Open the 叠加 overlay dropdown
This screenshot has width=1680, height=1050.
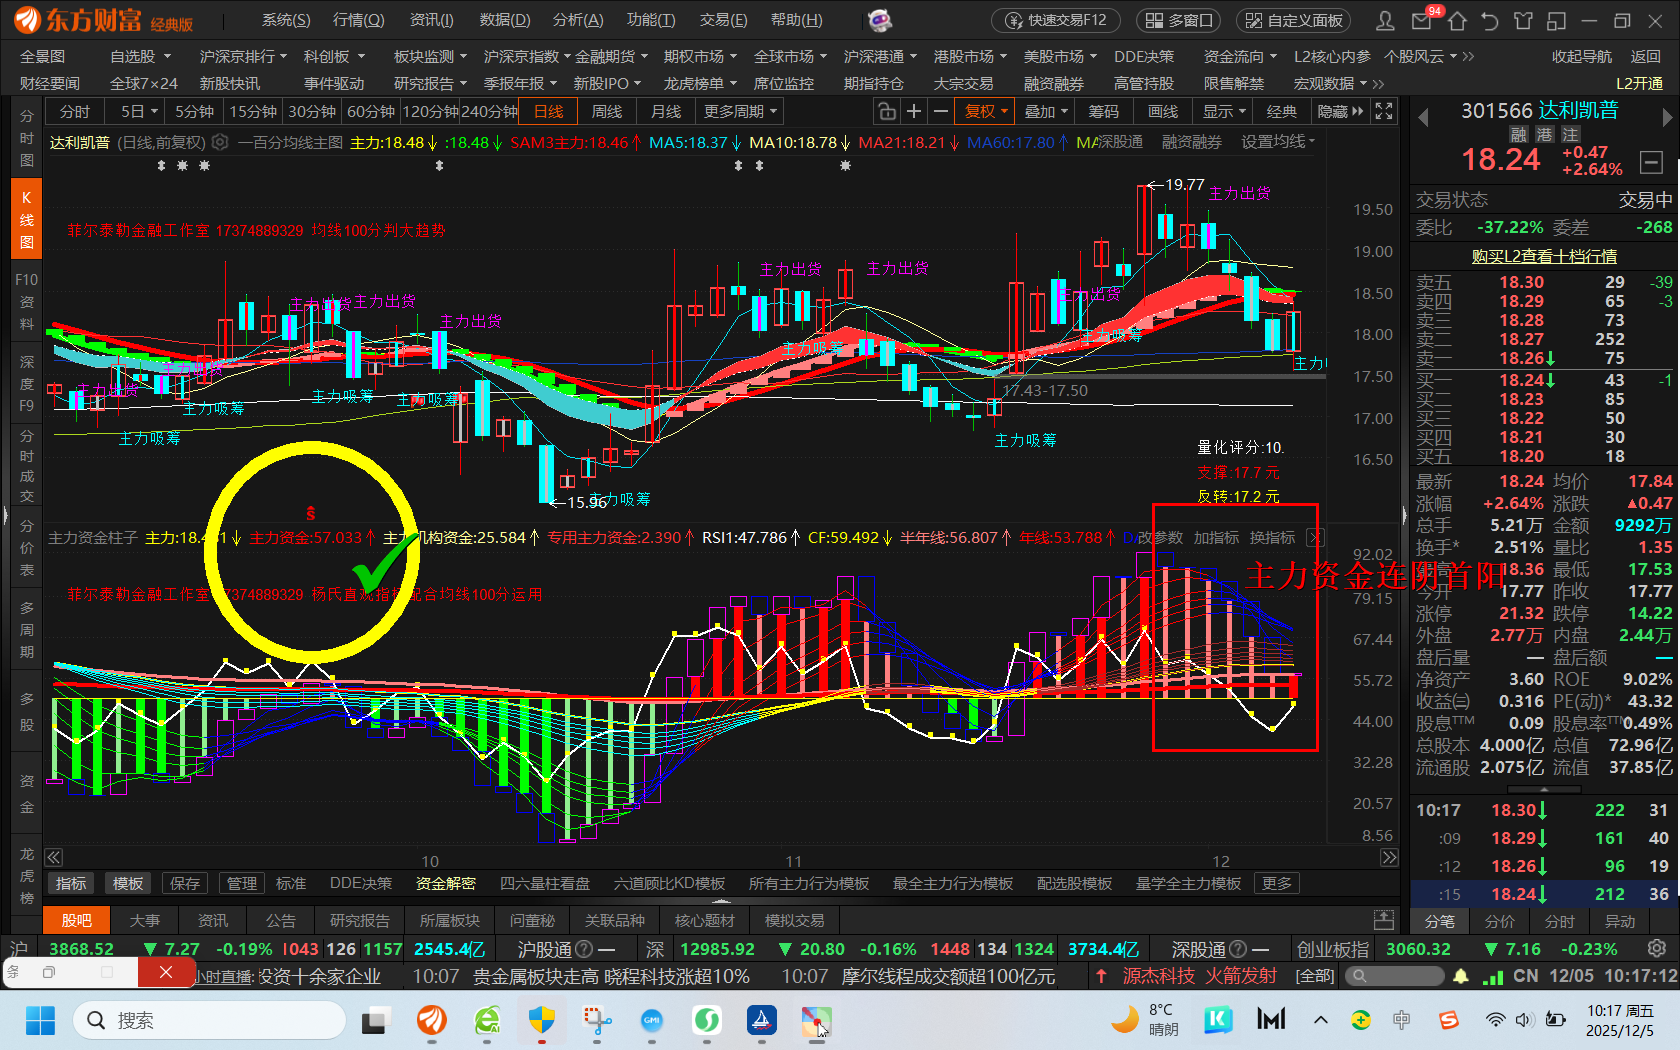[1046, 111]
